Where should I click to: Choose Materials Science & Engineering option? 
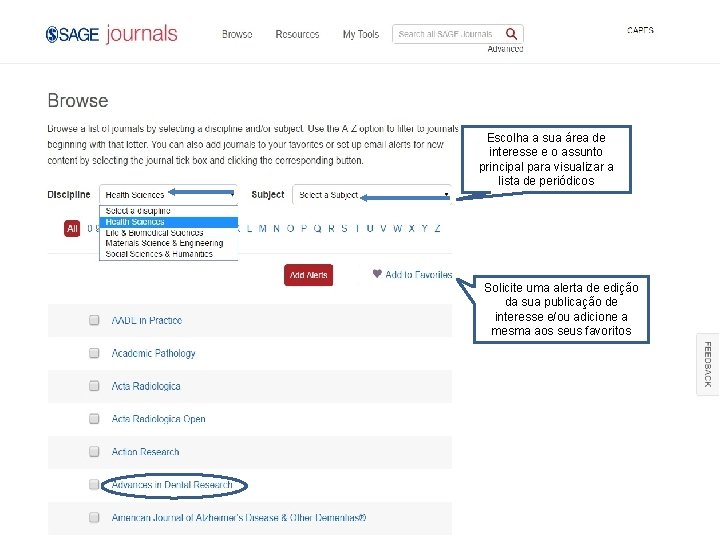tap(169, 243)
